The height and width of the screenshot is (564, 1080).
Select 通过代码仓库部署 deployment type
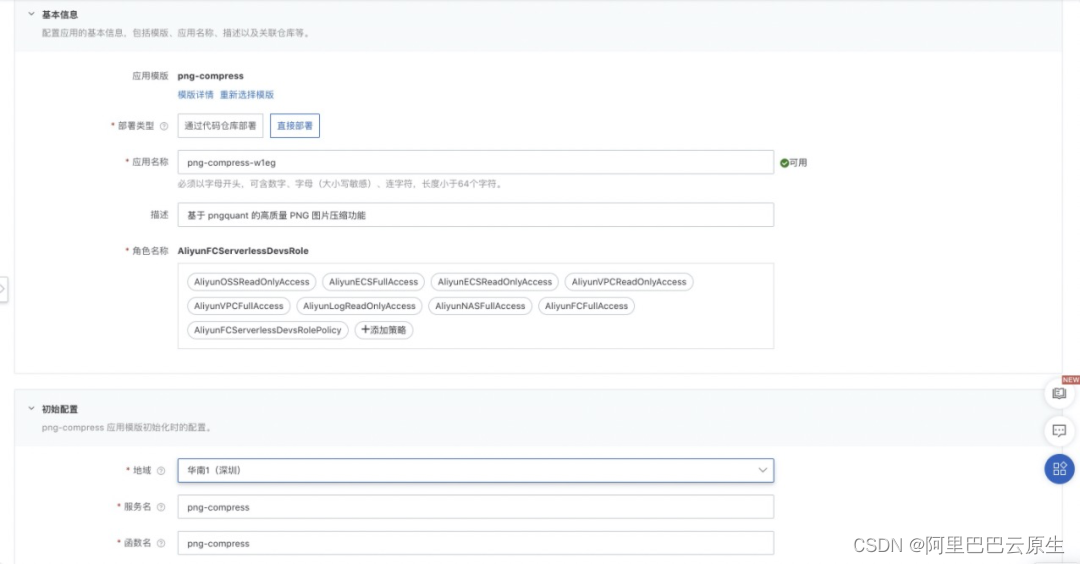tap(220, 125)
